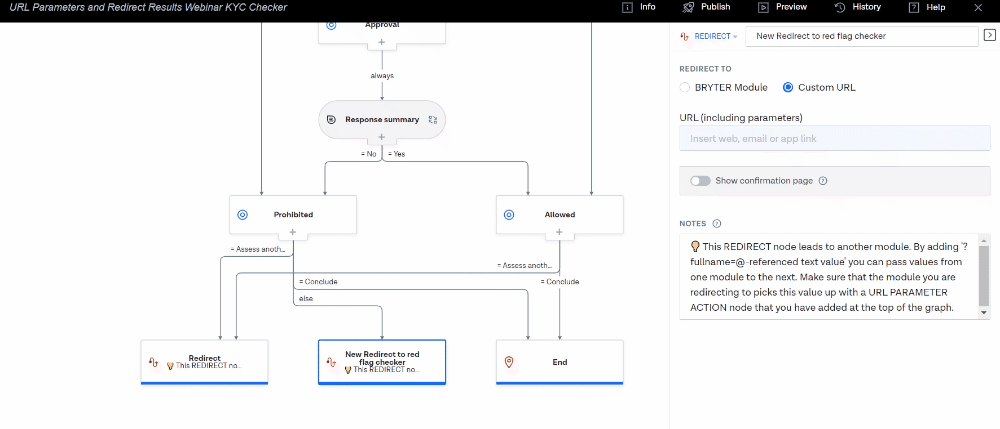The width and height of the screenshot is (1000, 429).
Task: Click inside the Notes text area
Action: click(829, 277)
